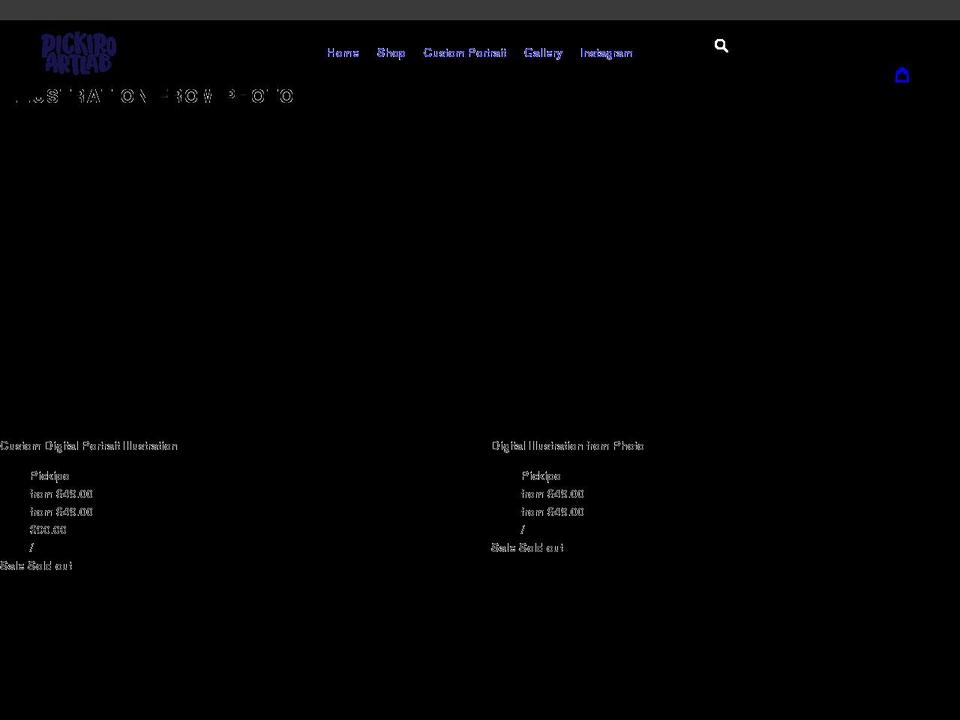Open the Digital Illustration from Photo product
The width and height of the screenshot is (960, 720).
(567, 446)
